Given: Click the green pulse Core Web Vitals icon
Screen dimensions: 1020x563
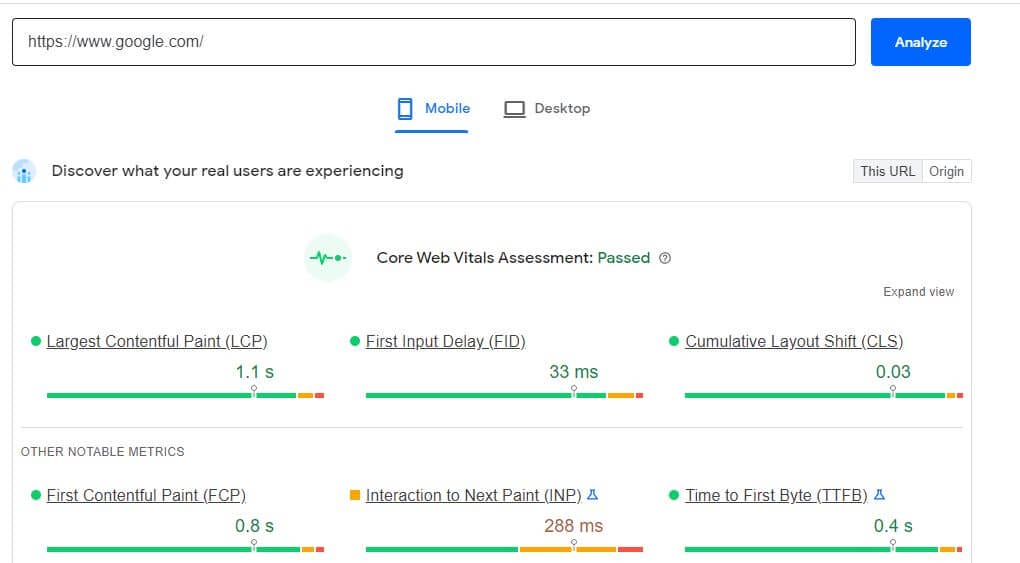Looking at the screenshot, I should tap(328, 258).
